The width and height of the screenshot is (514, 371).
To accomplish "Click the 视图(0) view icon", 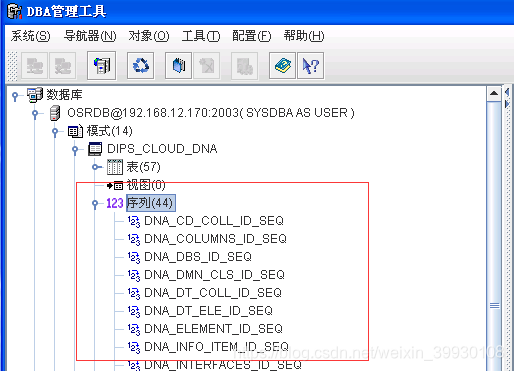I will [x=115, y=185].
